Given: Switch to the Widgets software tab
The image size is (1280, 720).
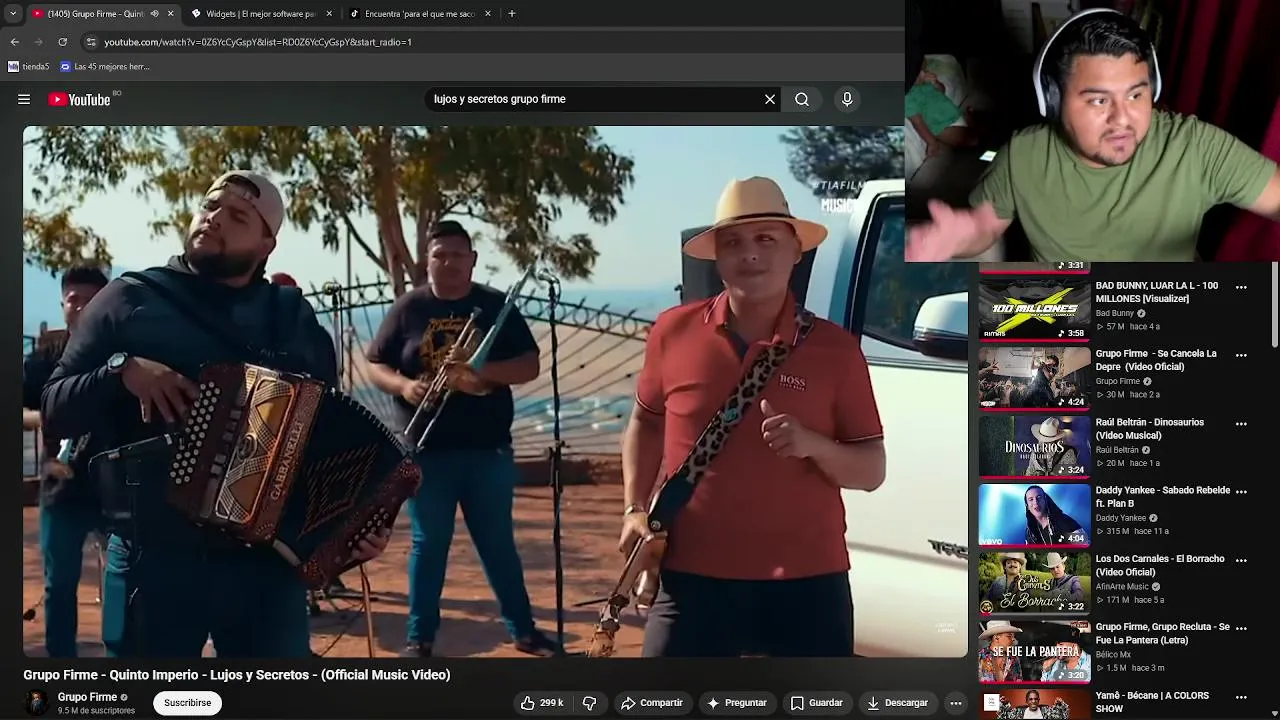Looking at the screenshot, I should tap(260, 14).
